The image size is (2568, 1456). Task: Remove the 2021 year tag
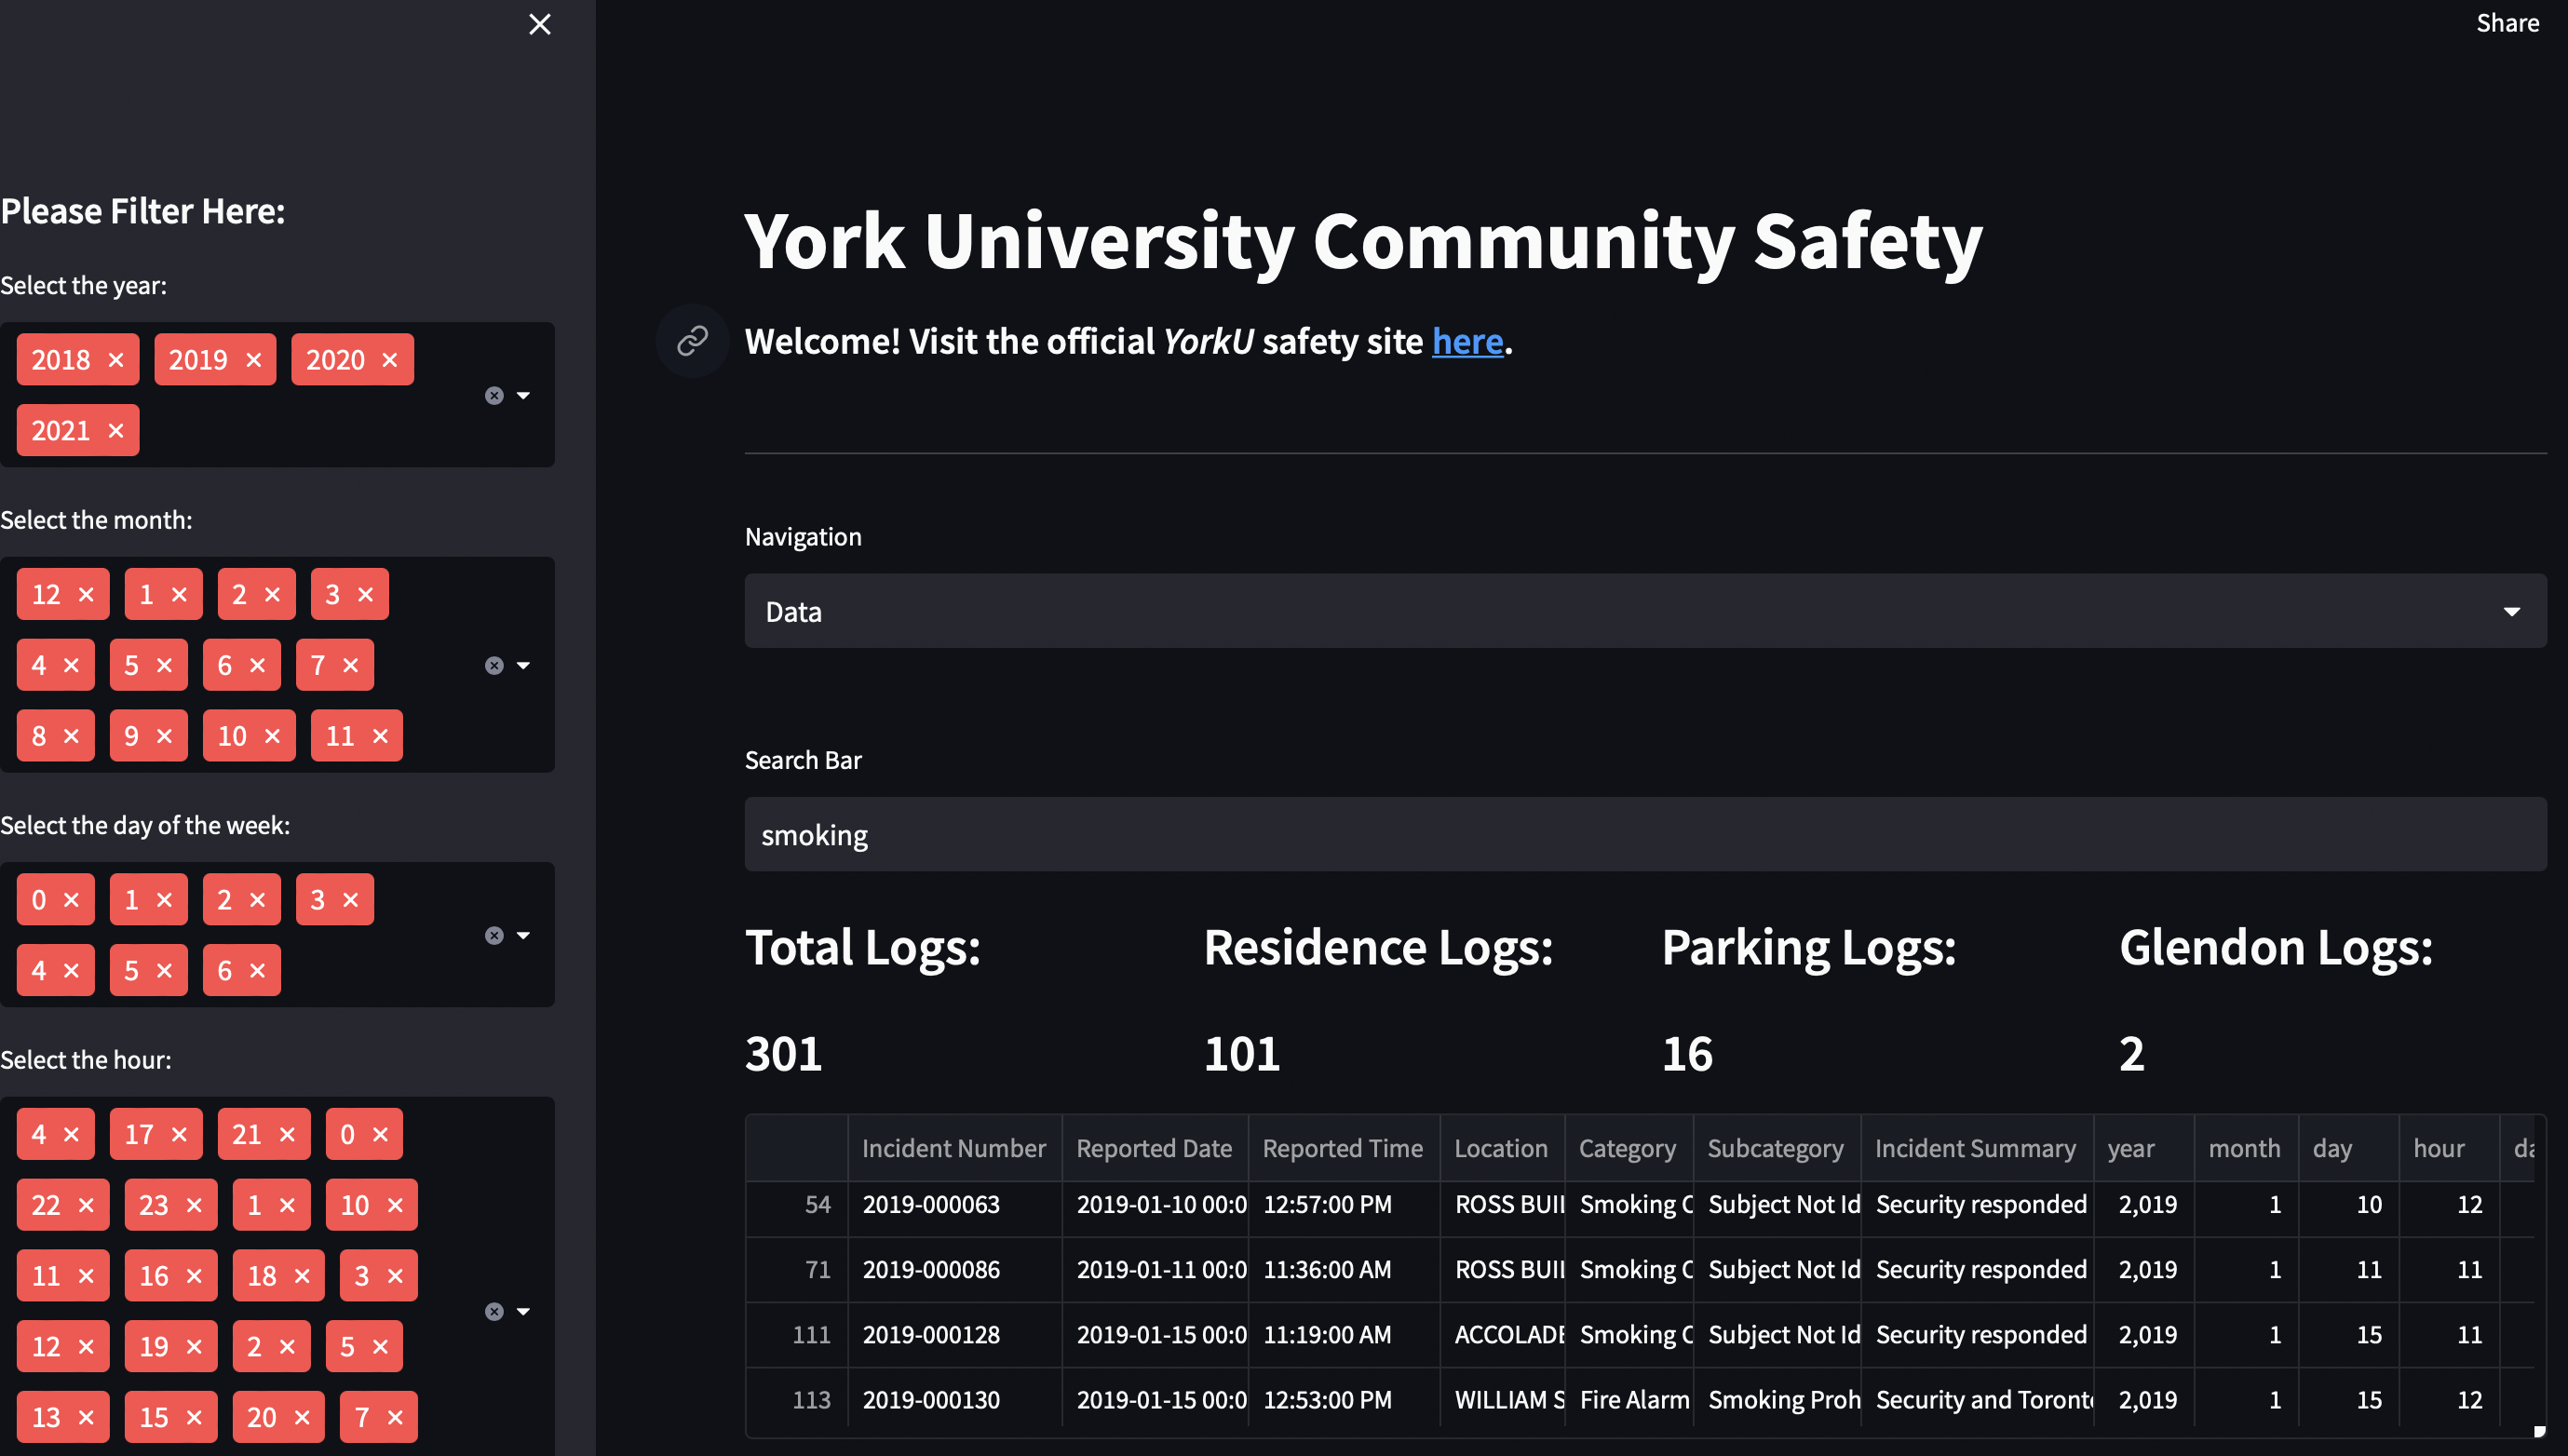116,431
